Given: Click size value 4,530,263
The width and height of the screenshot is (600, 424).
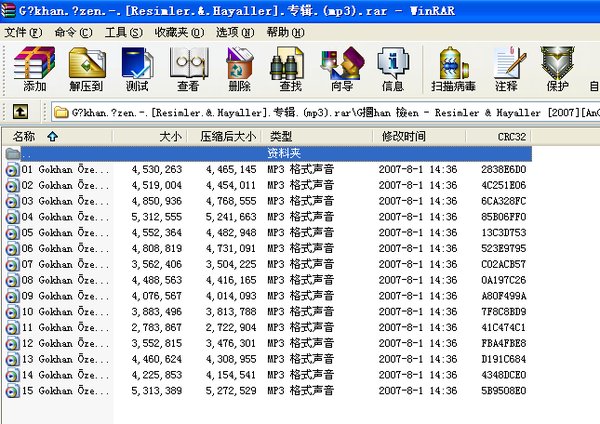Looking at the screenshot, I should point(157,170).
